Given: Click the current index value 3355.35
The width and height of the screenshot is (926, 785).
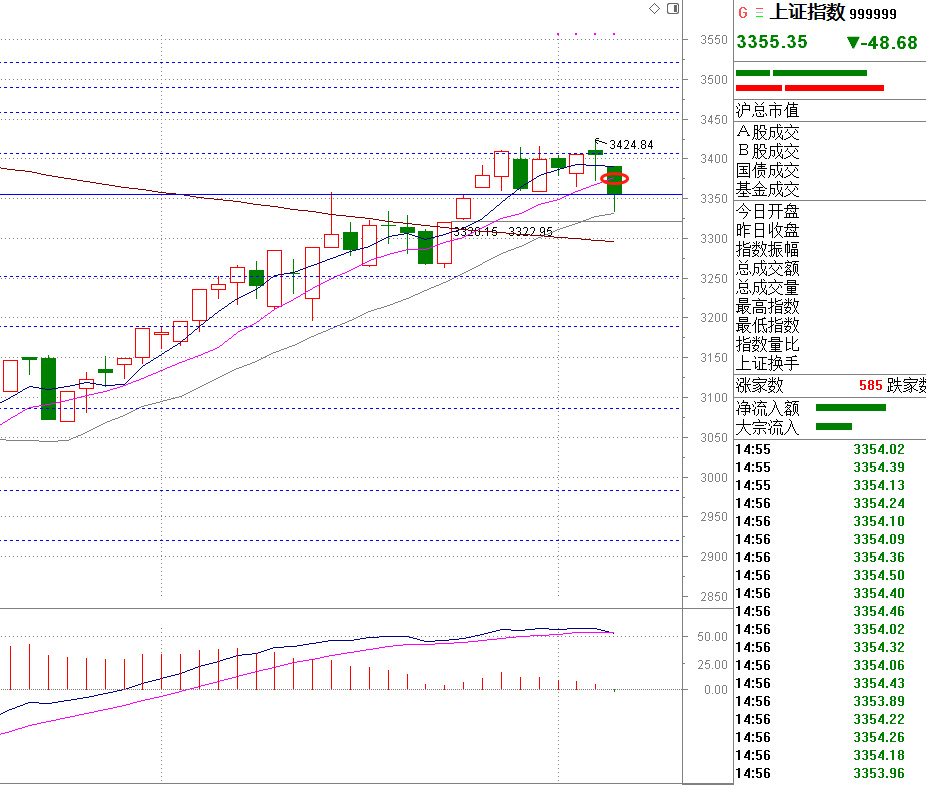Looking at the screenshot, I should (x=772, y=42).
